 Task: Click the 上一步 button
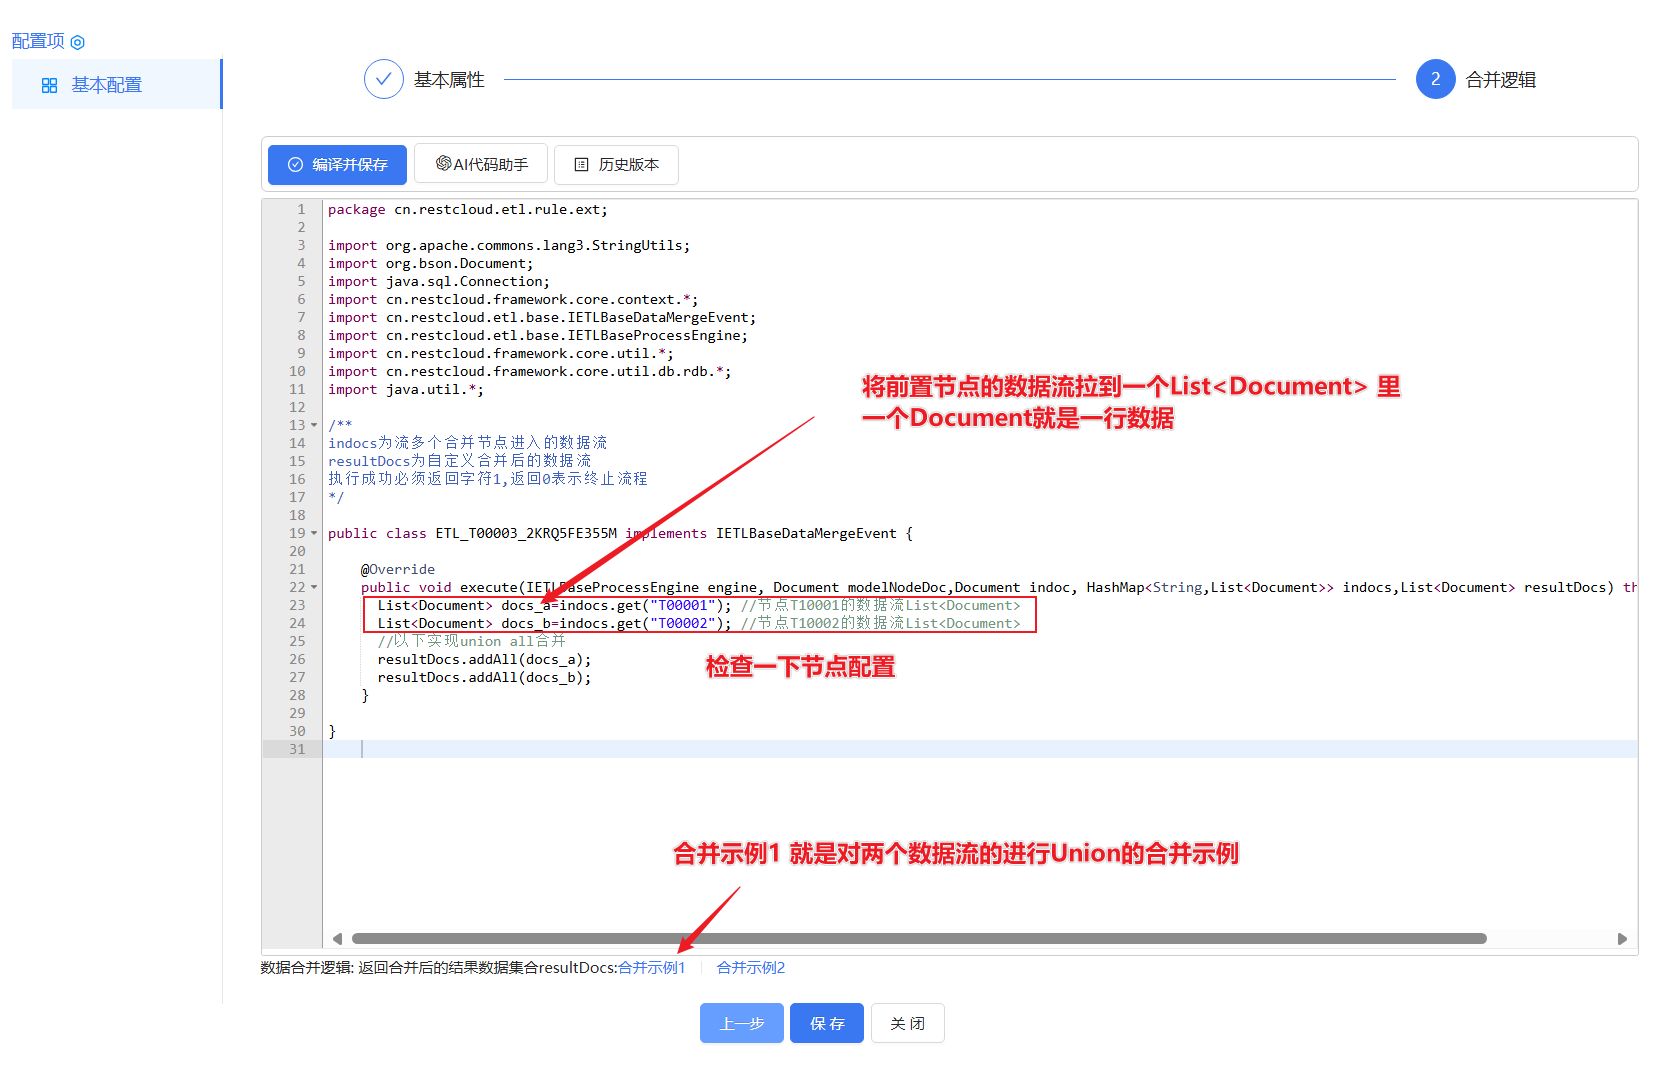click(x=742, y=1023)
